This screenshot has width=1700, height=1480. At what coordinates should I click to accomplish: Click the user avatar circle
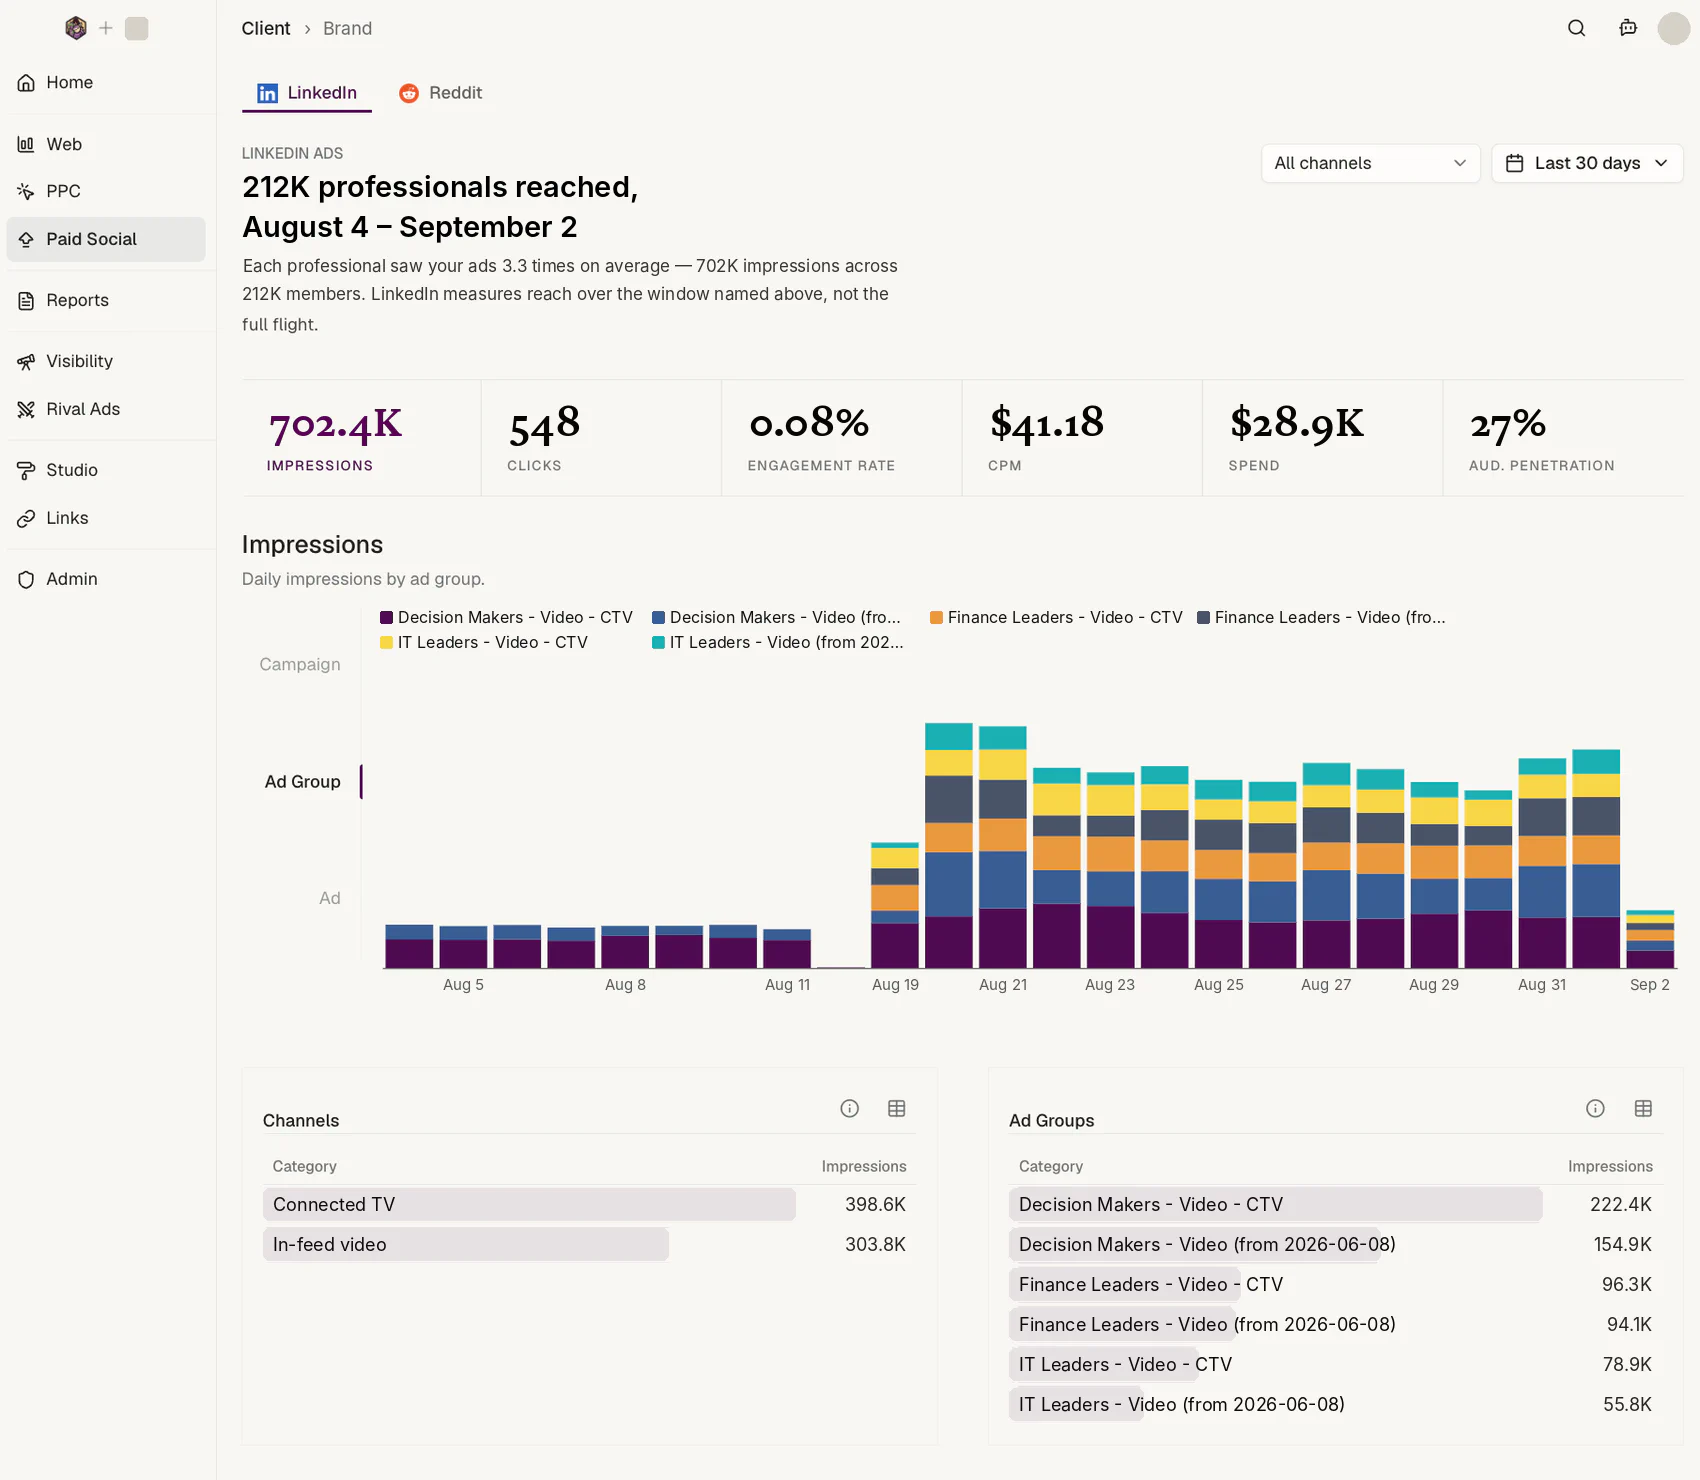(1674, 28)
